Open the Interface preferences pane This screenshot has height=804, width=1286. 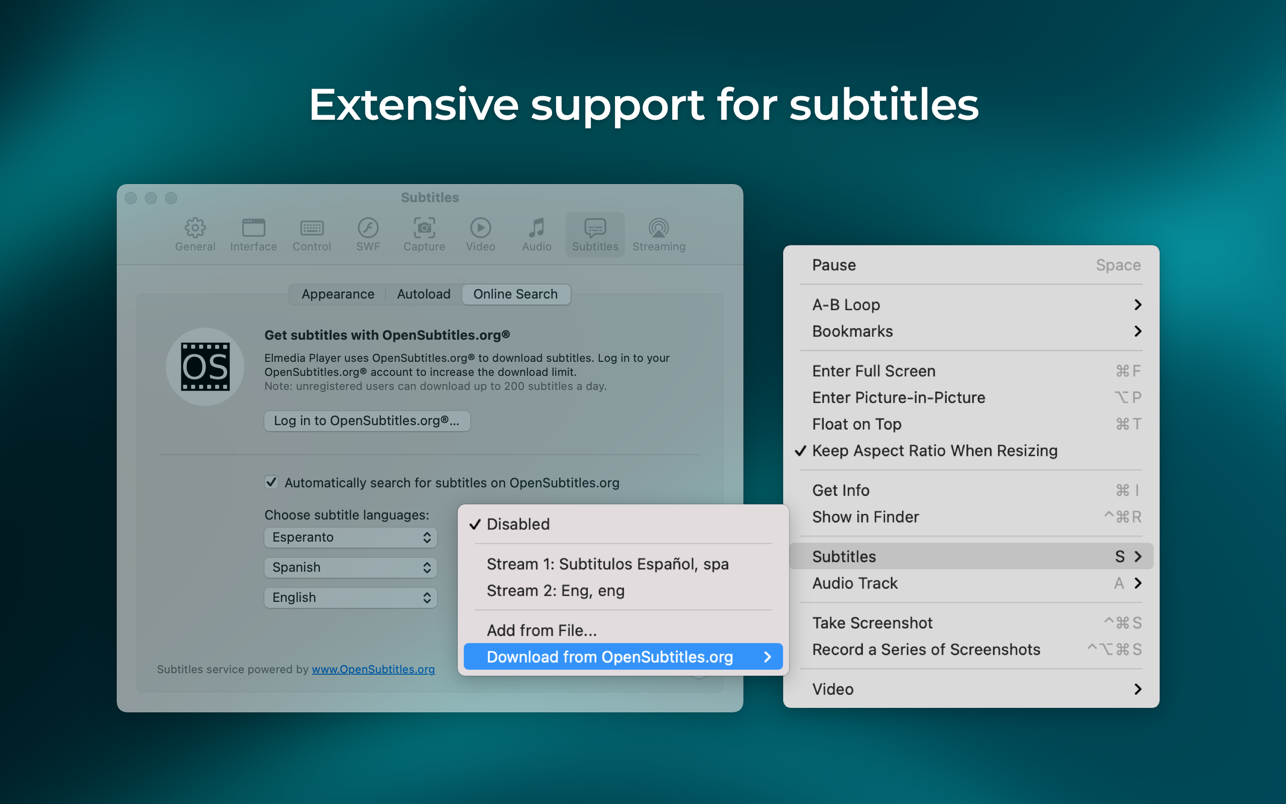[253, 234]
